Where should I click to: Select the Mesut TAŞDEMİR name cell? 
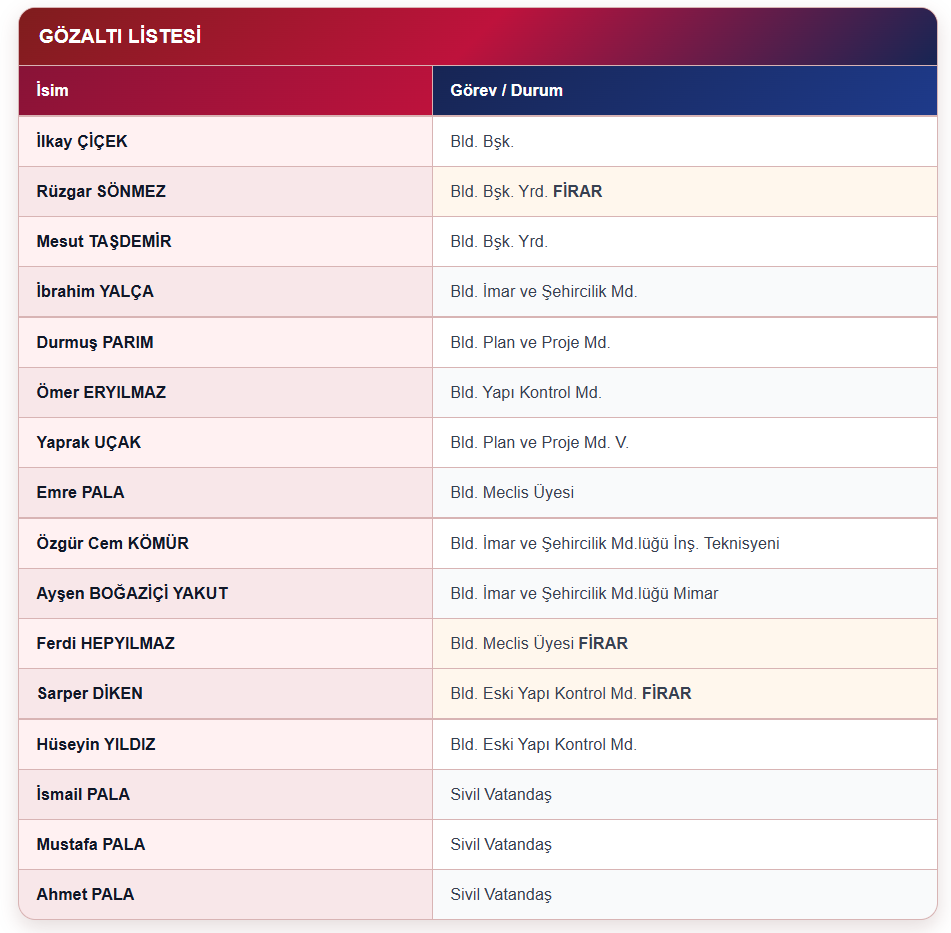[225, 241]
